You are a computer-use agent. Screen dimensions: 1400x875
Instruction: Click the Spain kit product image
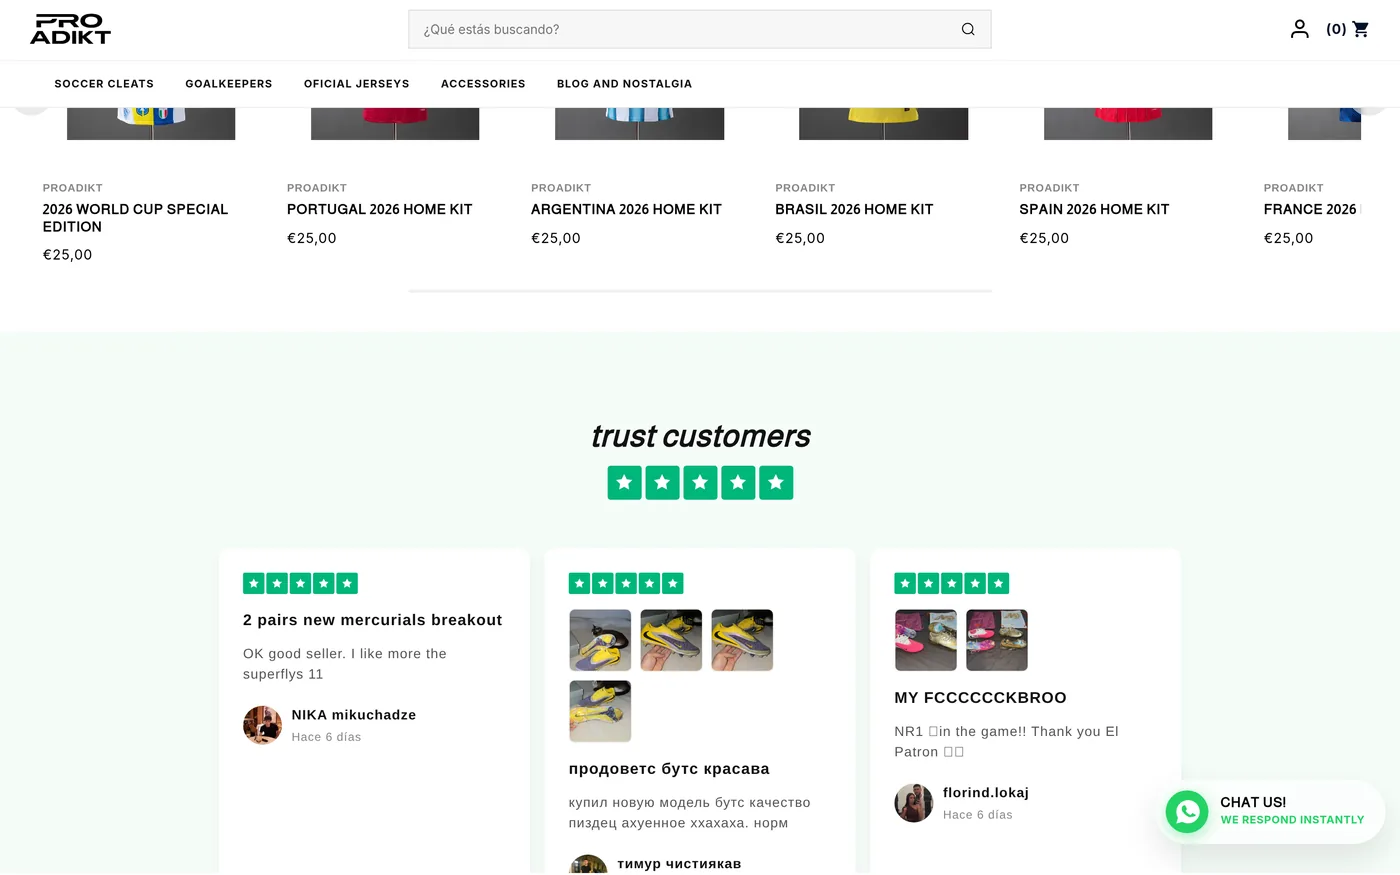(x=1128, y=124)
